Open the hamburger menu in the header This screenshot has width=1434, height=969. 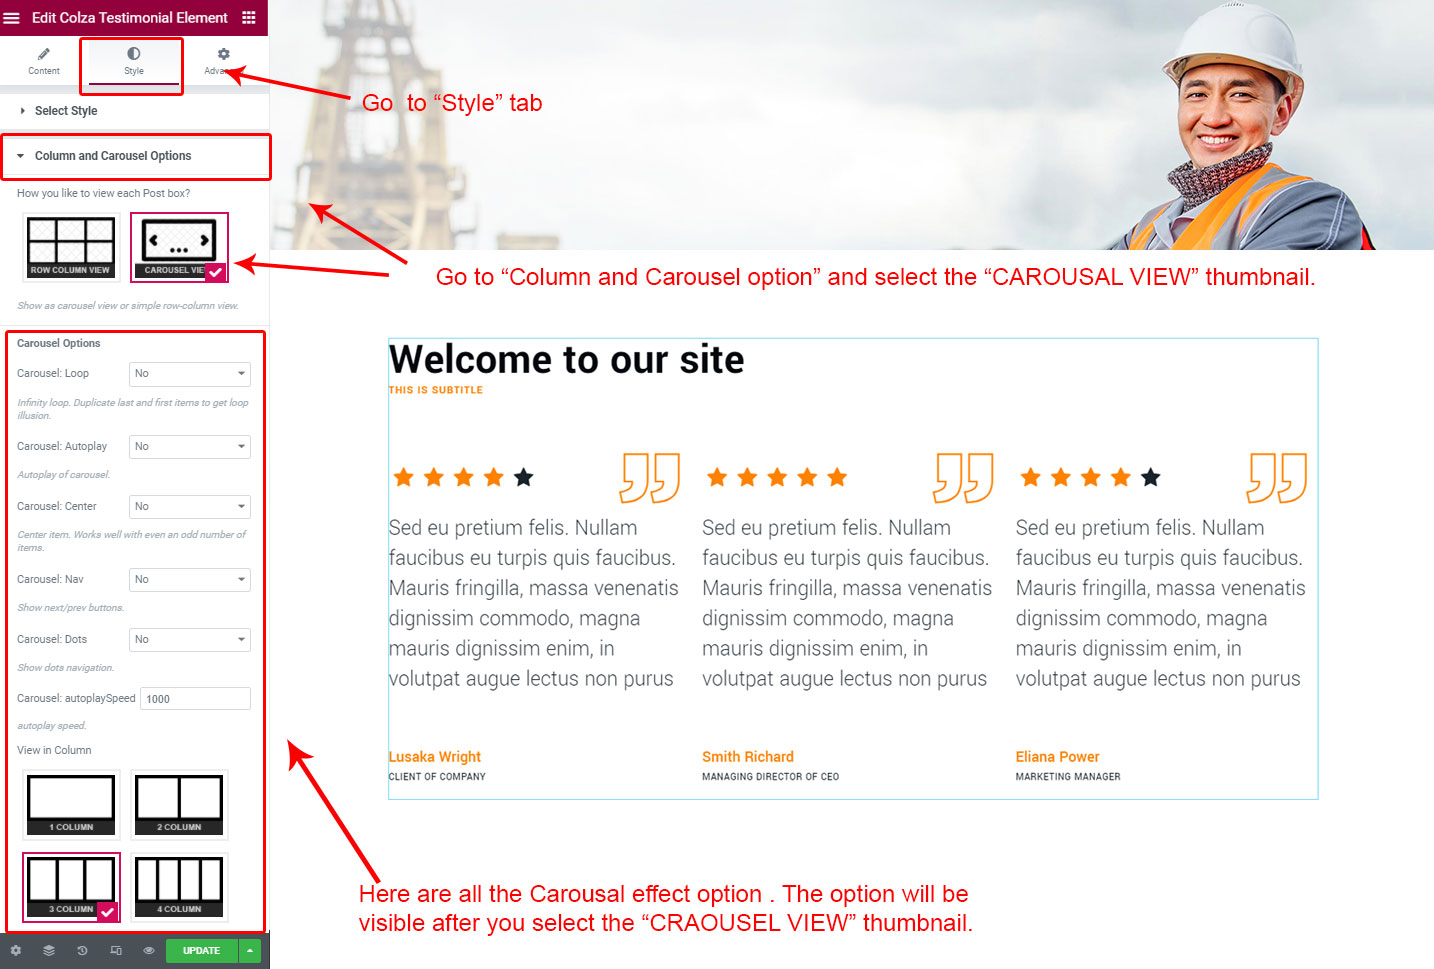point(12,18)
